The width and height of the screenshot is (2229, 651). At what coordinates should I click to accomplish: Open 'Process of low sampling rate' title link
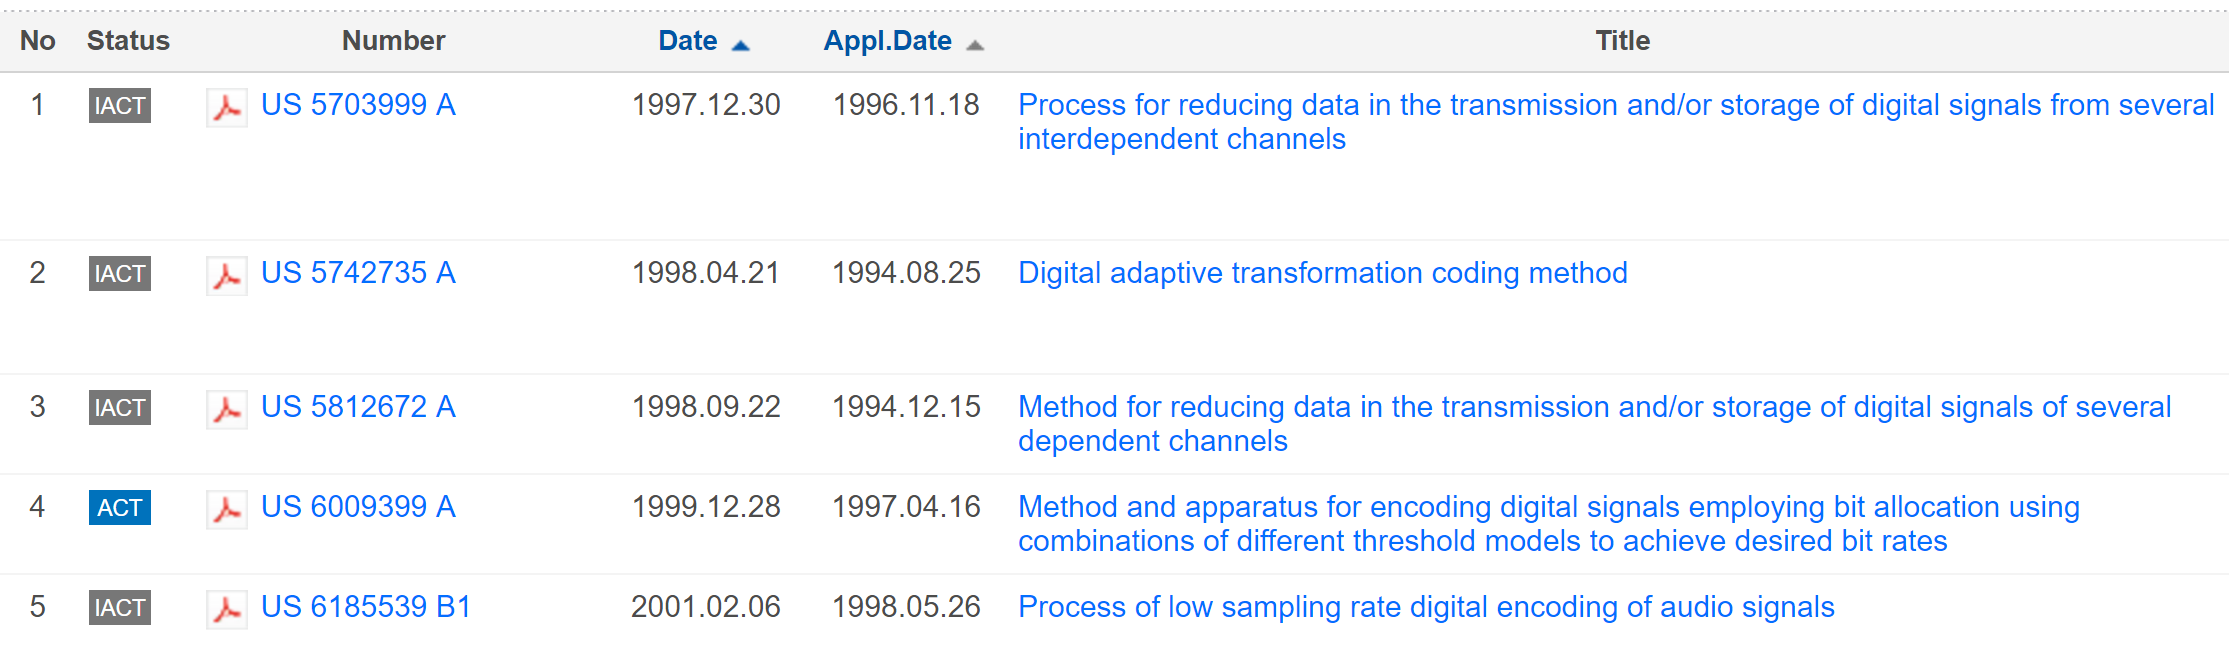coord(1426,607)
